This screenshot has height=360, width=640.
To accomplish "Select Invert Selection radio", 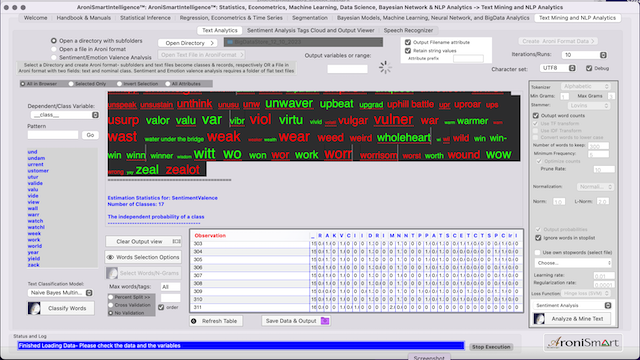I will [x=119, y=84].
